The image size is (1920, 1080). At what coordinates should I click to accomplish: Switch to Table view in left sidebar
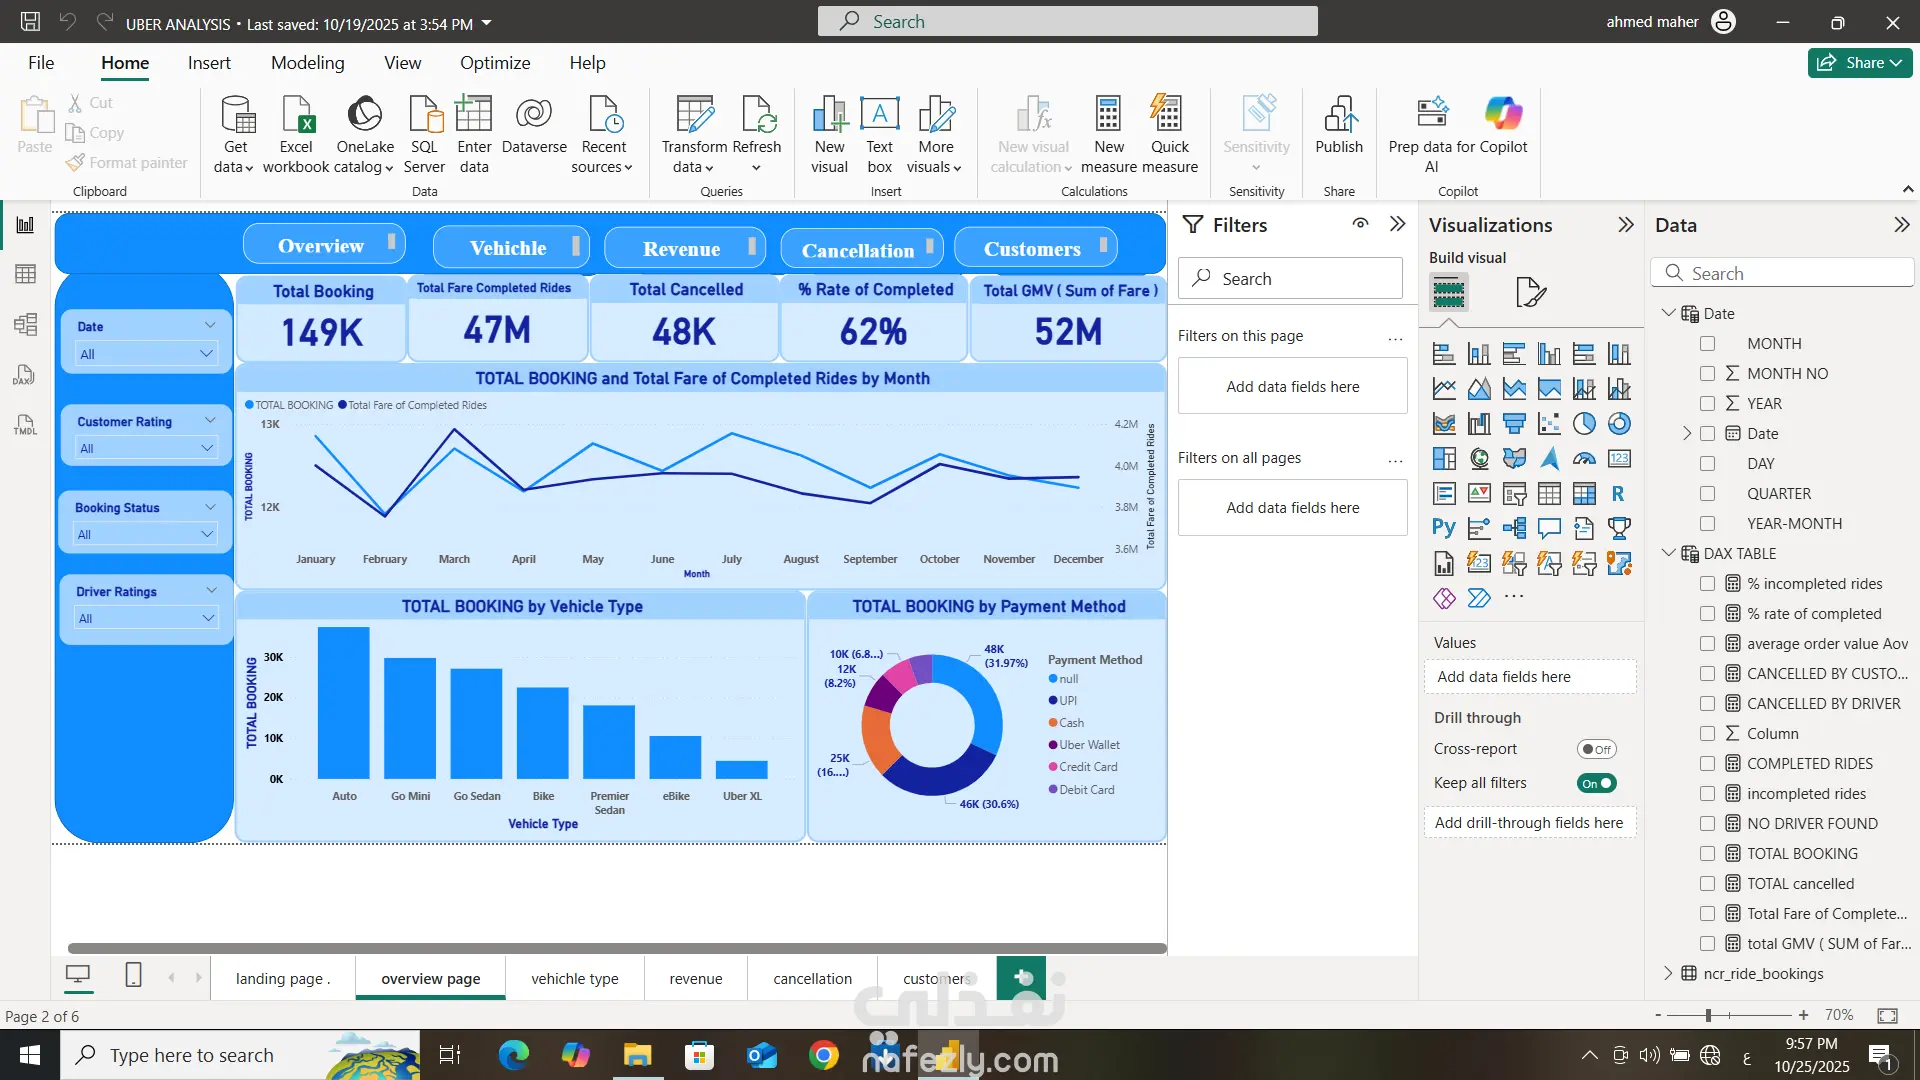pos(25,274)
